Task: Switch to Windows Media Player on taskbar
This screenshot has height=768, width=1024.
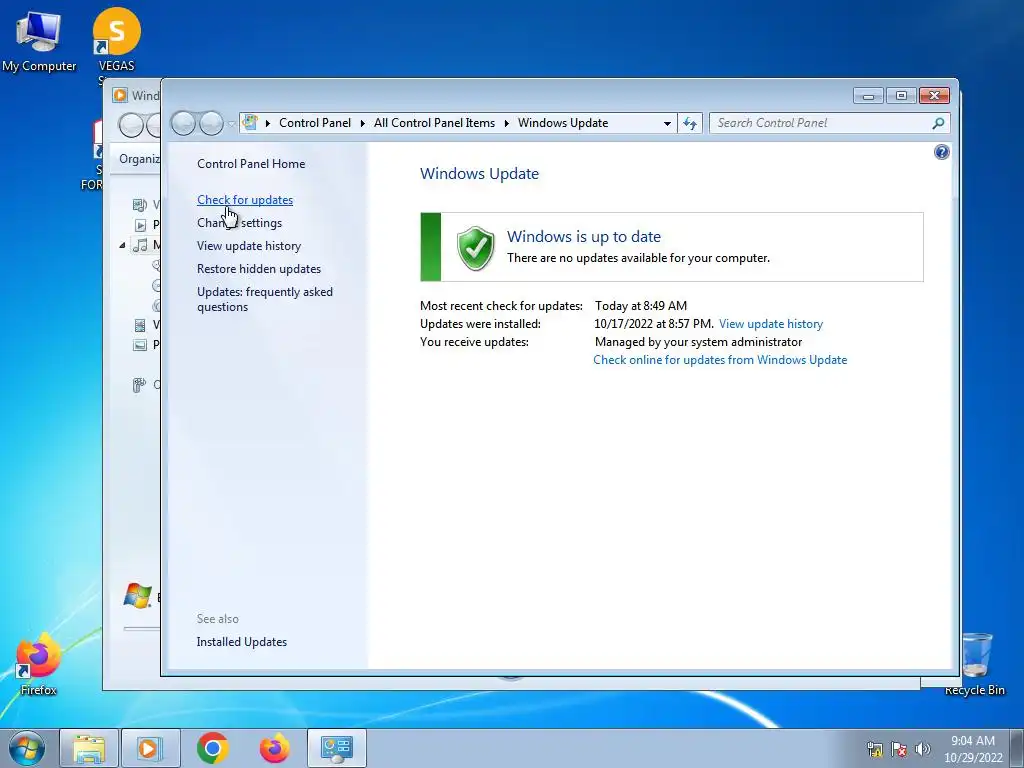Action: (150, 748)
